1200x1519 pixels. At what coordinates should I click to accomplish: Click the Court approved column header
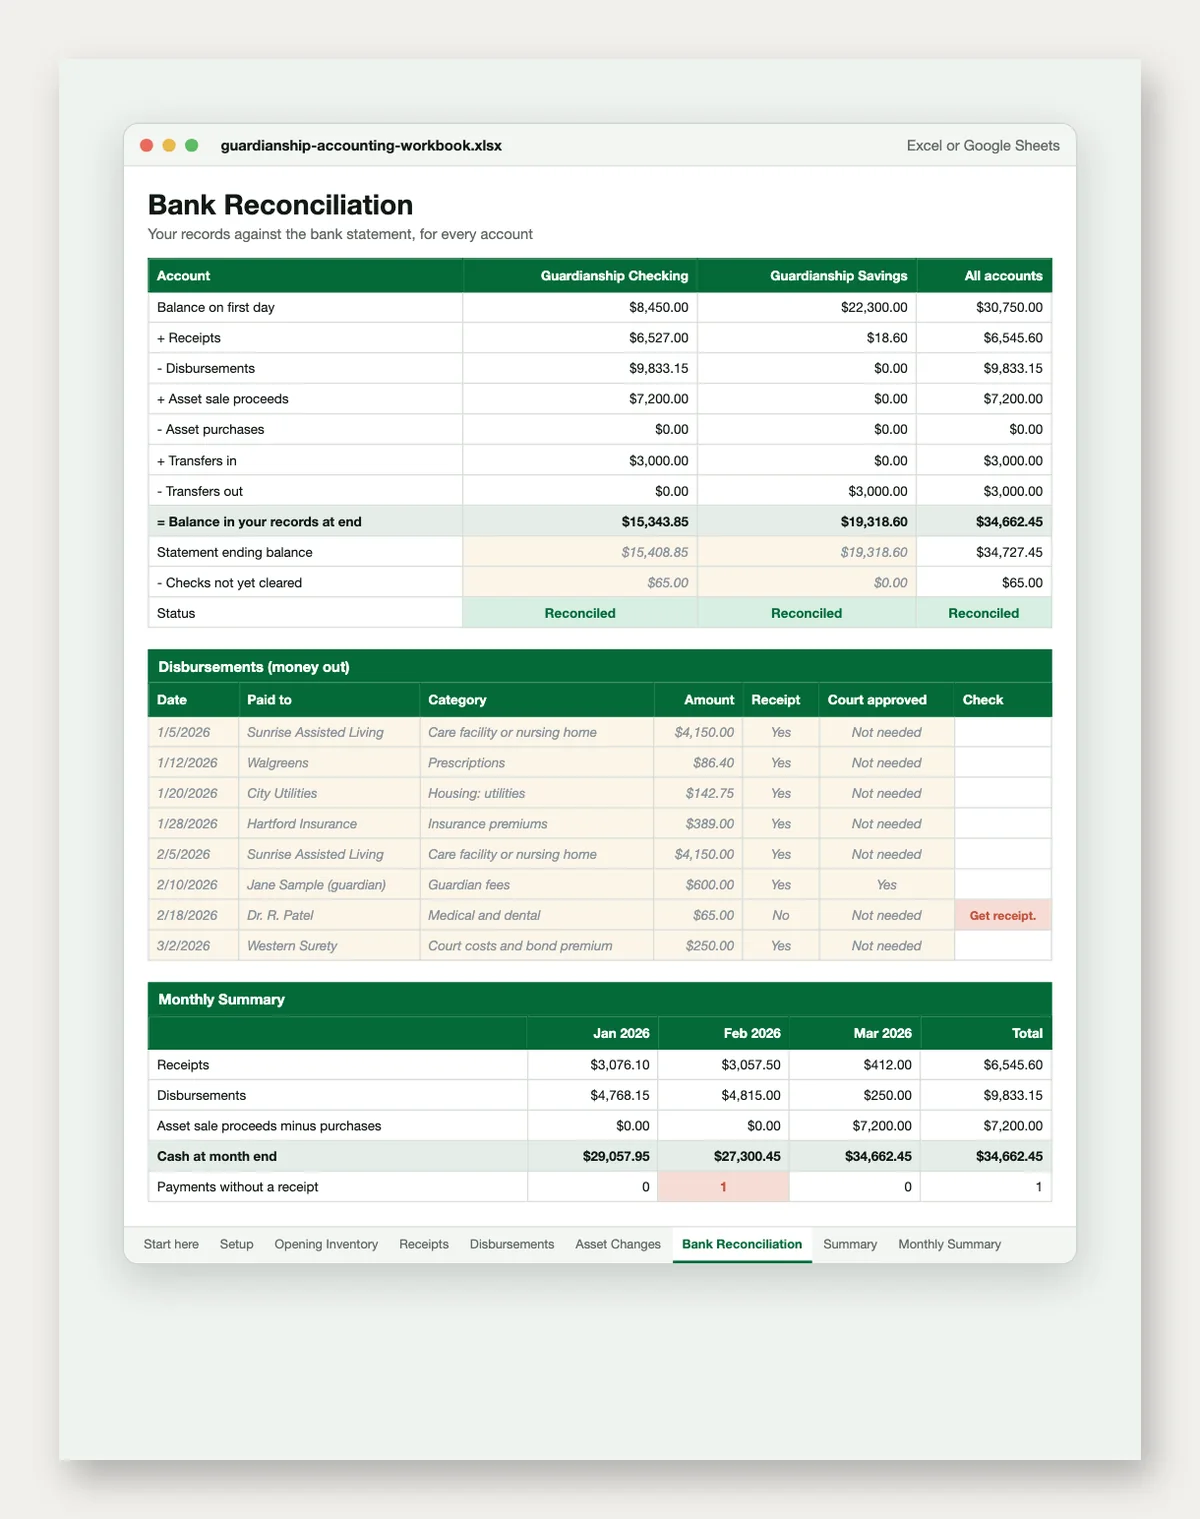click(886, 700)
